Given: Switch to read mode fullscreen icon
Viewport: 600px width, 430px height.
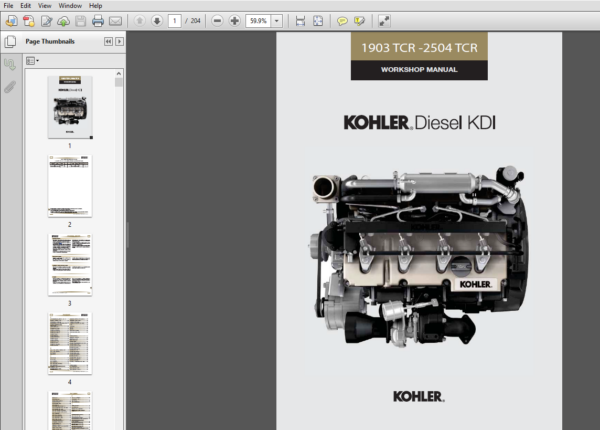Looking at the screenshot, I should pyautogui.click(x=384, y=21).
